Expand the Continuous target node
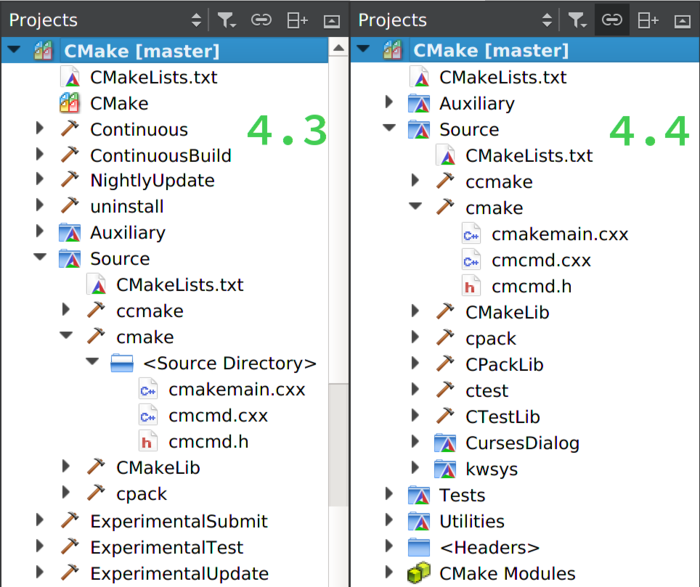This screenshot has width=700, height=587. [x=40, y=129]
